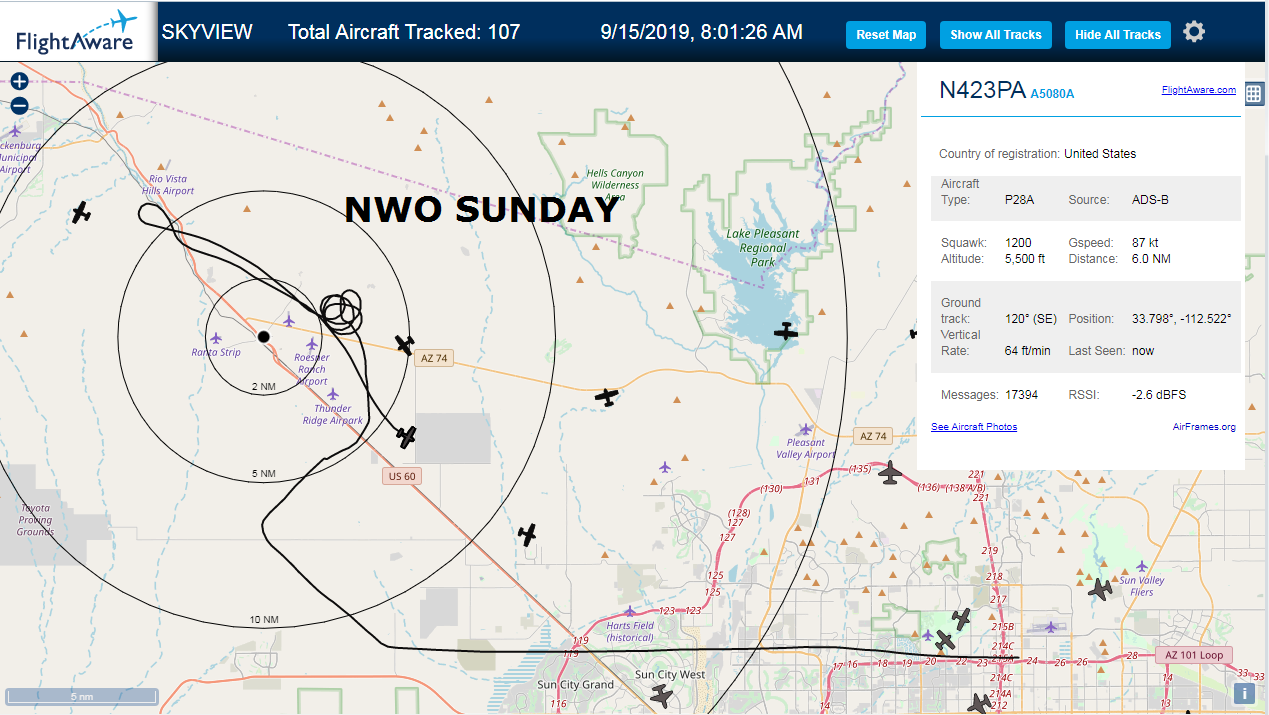Open See Aircraft Photos link
This screenshot has height=715, width=1269.
tap(974, 427)
